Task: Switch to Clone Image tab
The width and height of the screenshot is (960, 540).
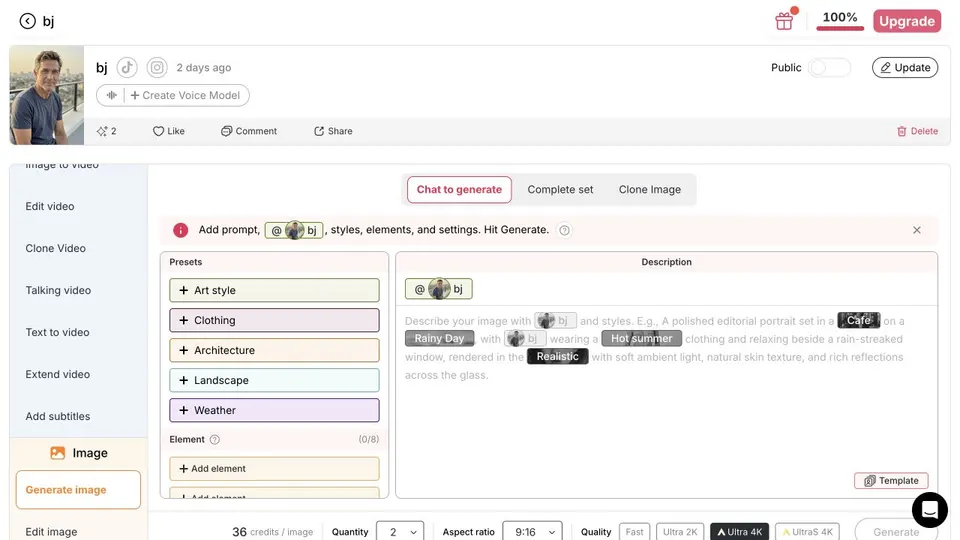Action: [650, 190]
